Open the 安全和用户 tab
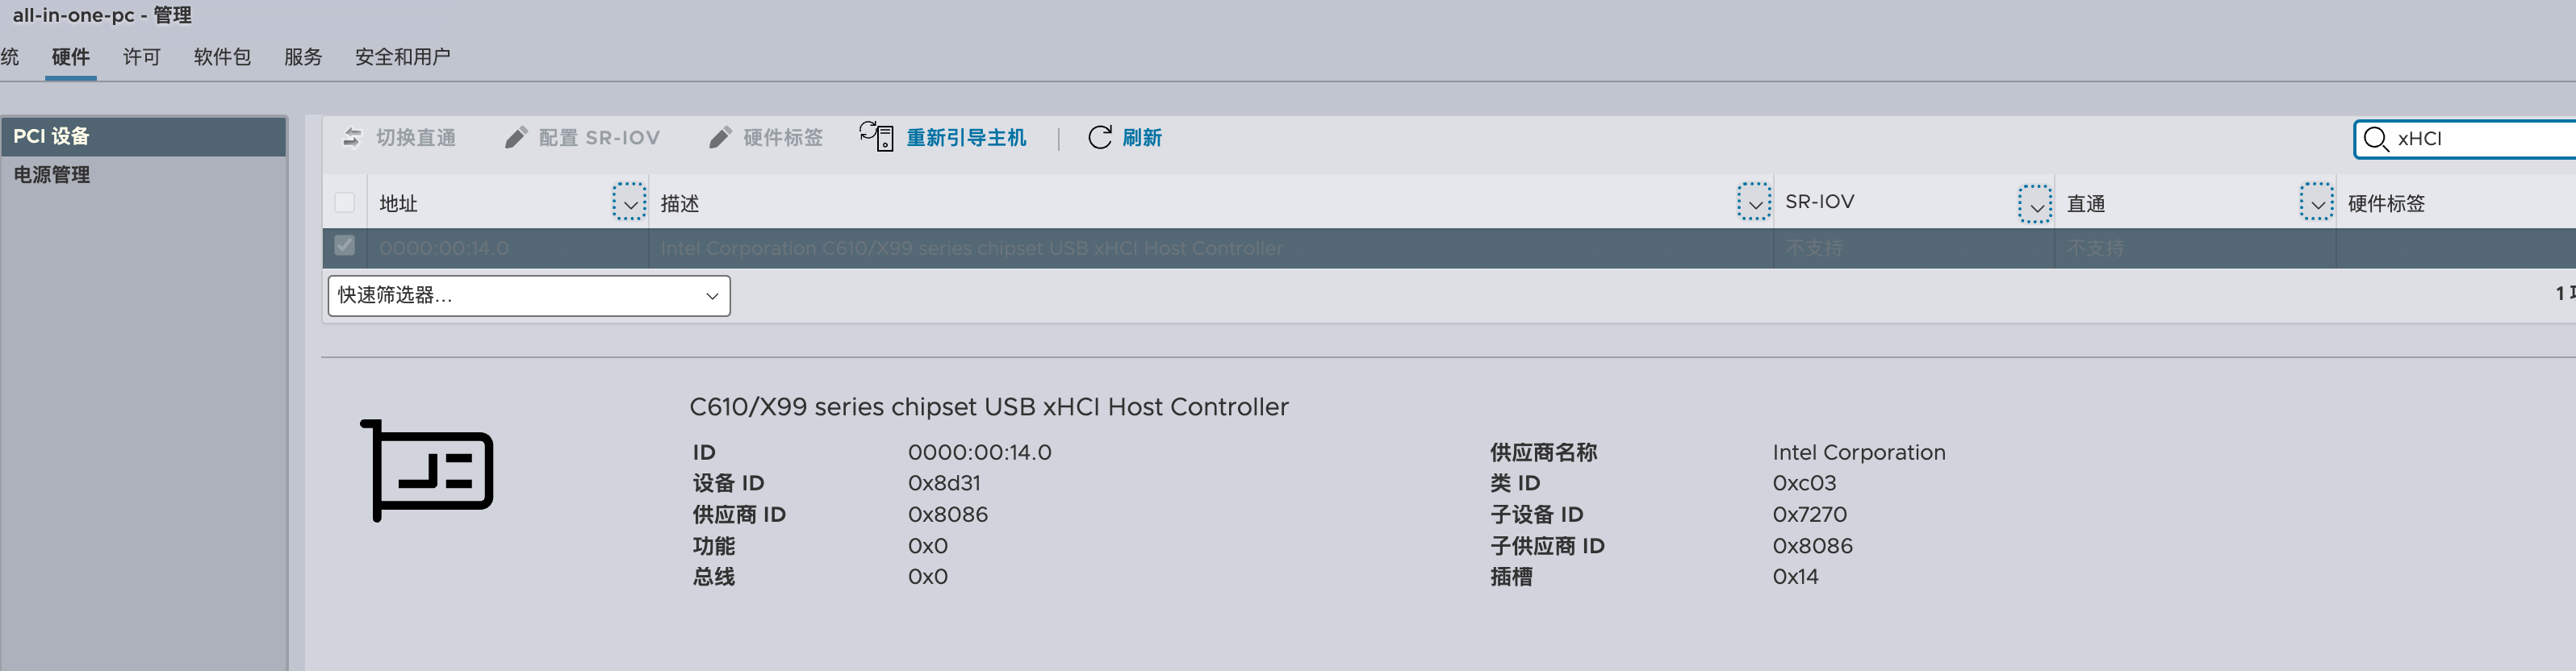 point(403,57)
